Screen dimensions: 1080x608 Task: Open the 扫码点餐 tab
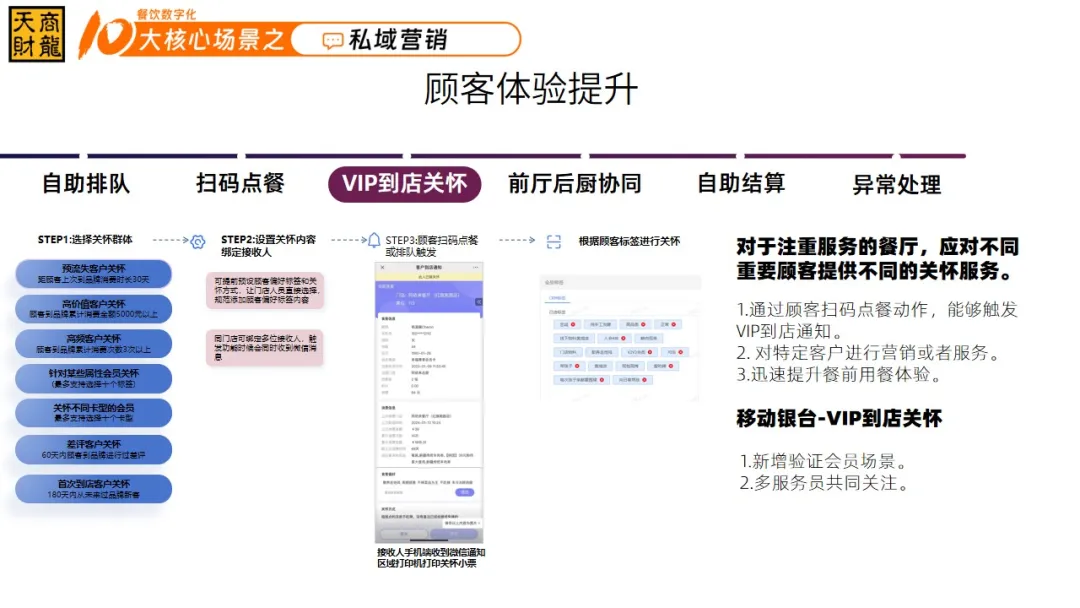(240, 183)
